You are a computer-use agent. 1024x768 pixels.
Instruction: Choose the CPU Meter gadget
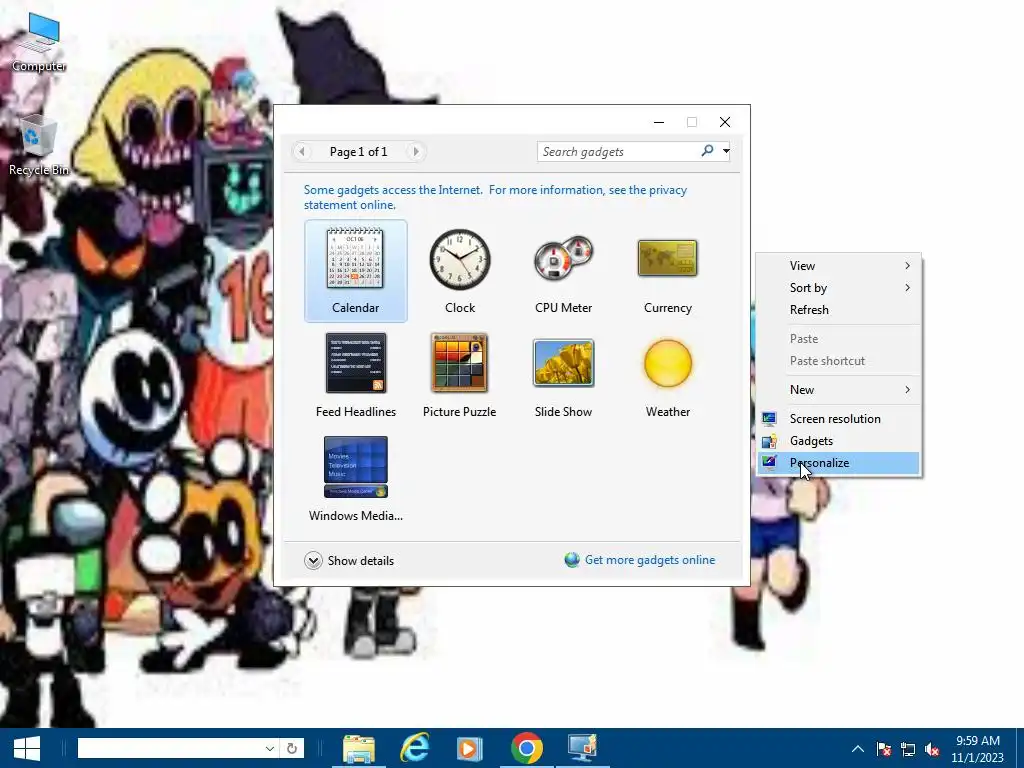click(x=564, y=271)
